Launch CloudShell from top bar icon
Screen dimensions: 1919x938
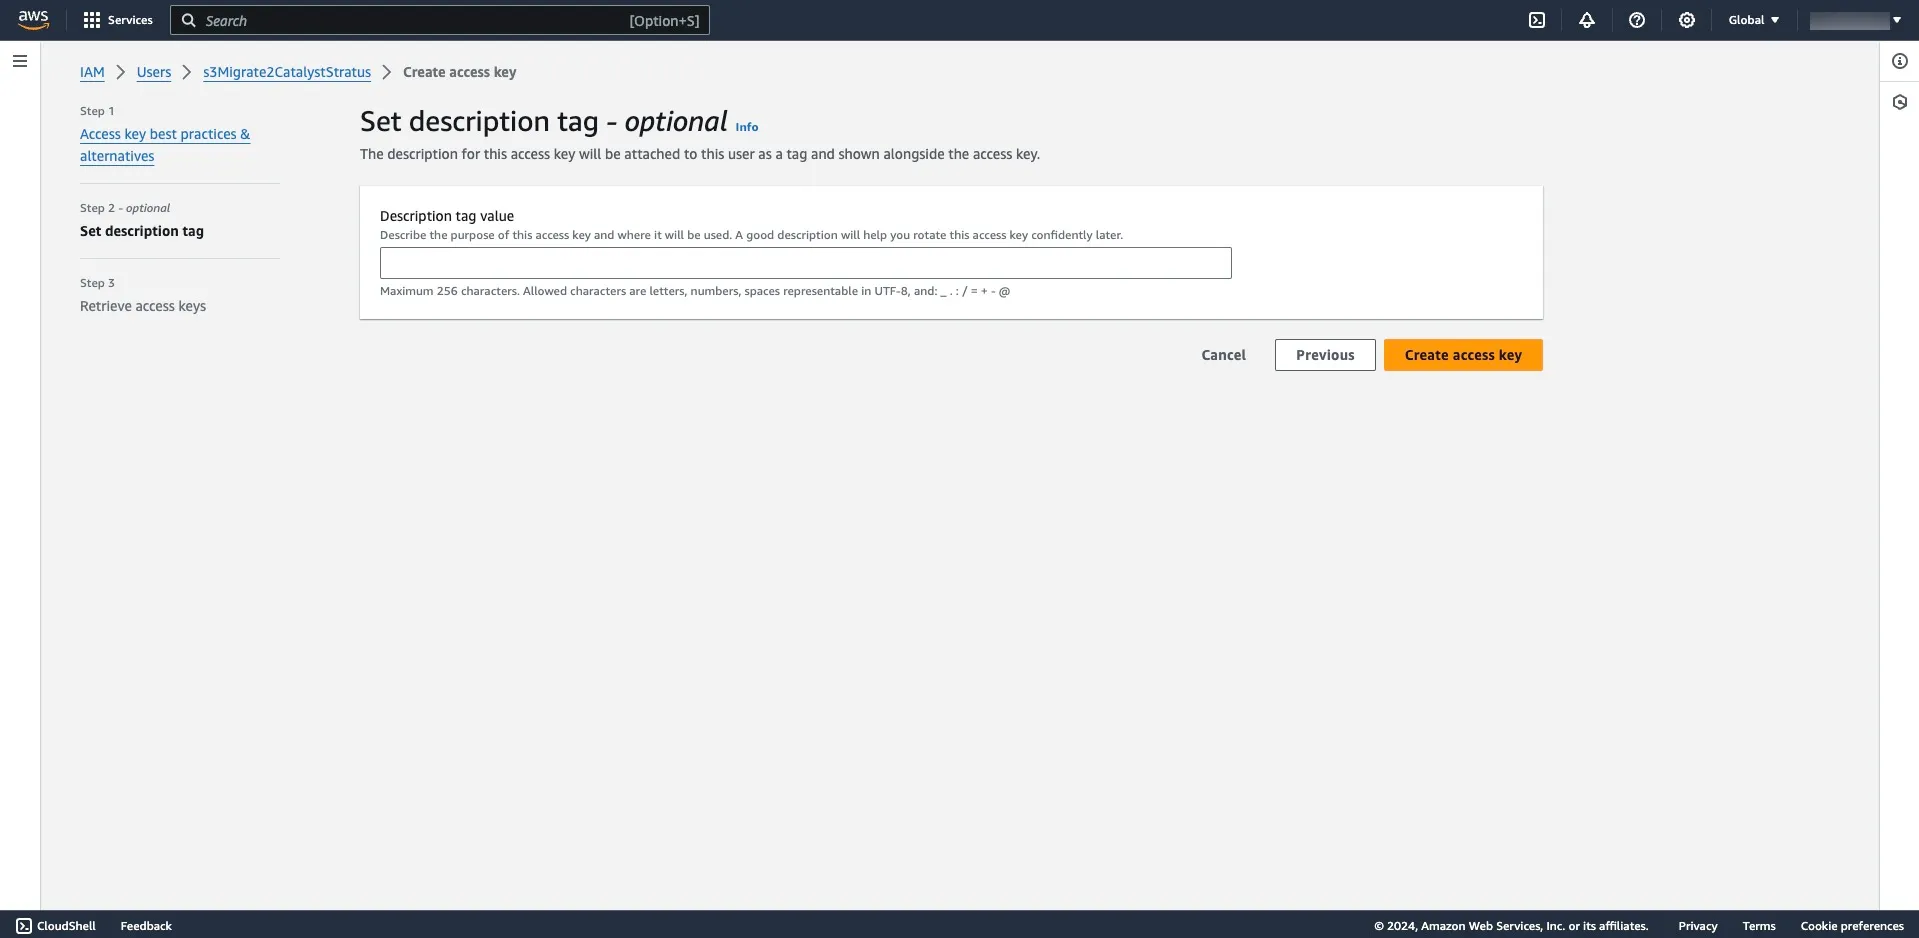(x=1537, y=20)
